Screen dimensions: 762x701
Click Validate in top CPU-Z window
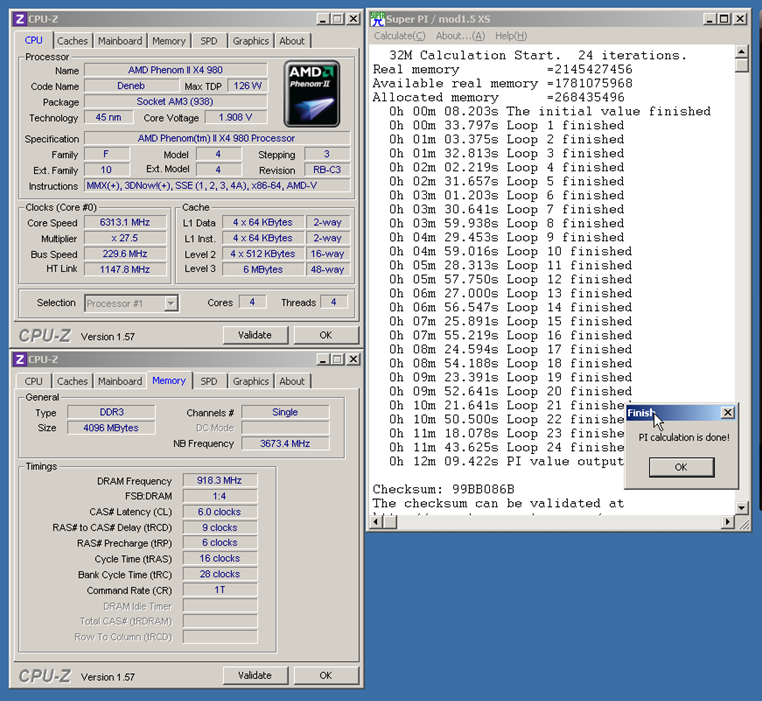[x=255, y=335]
